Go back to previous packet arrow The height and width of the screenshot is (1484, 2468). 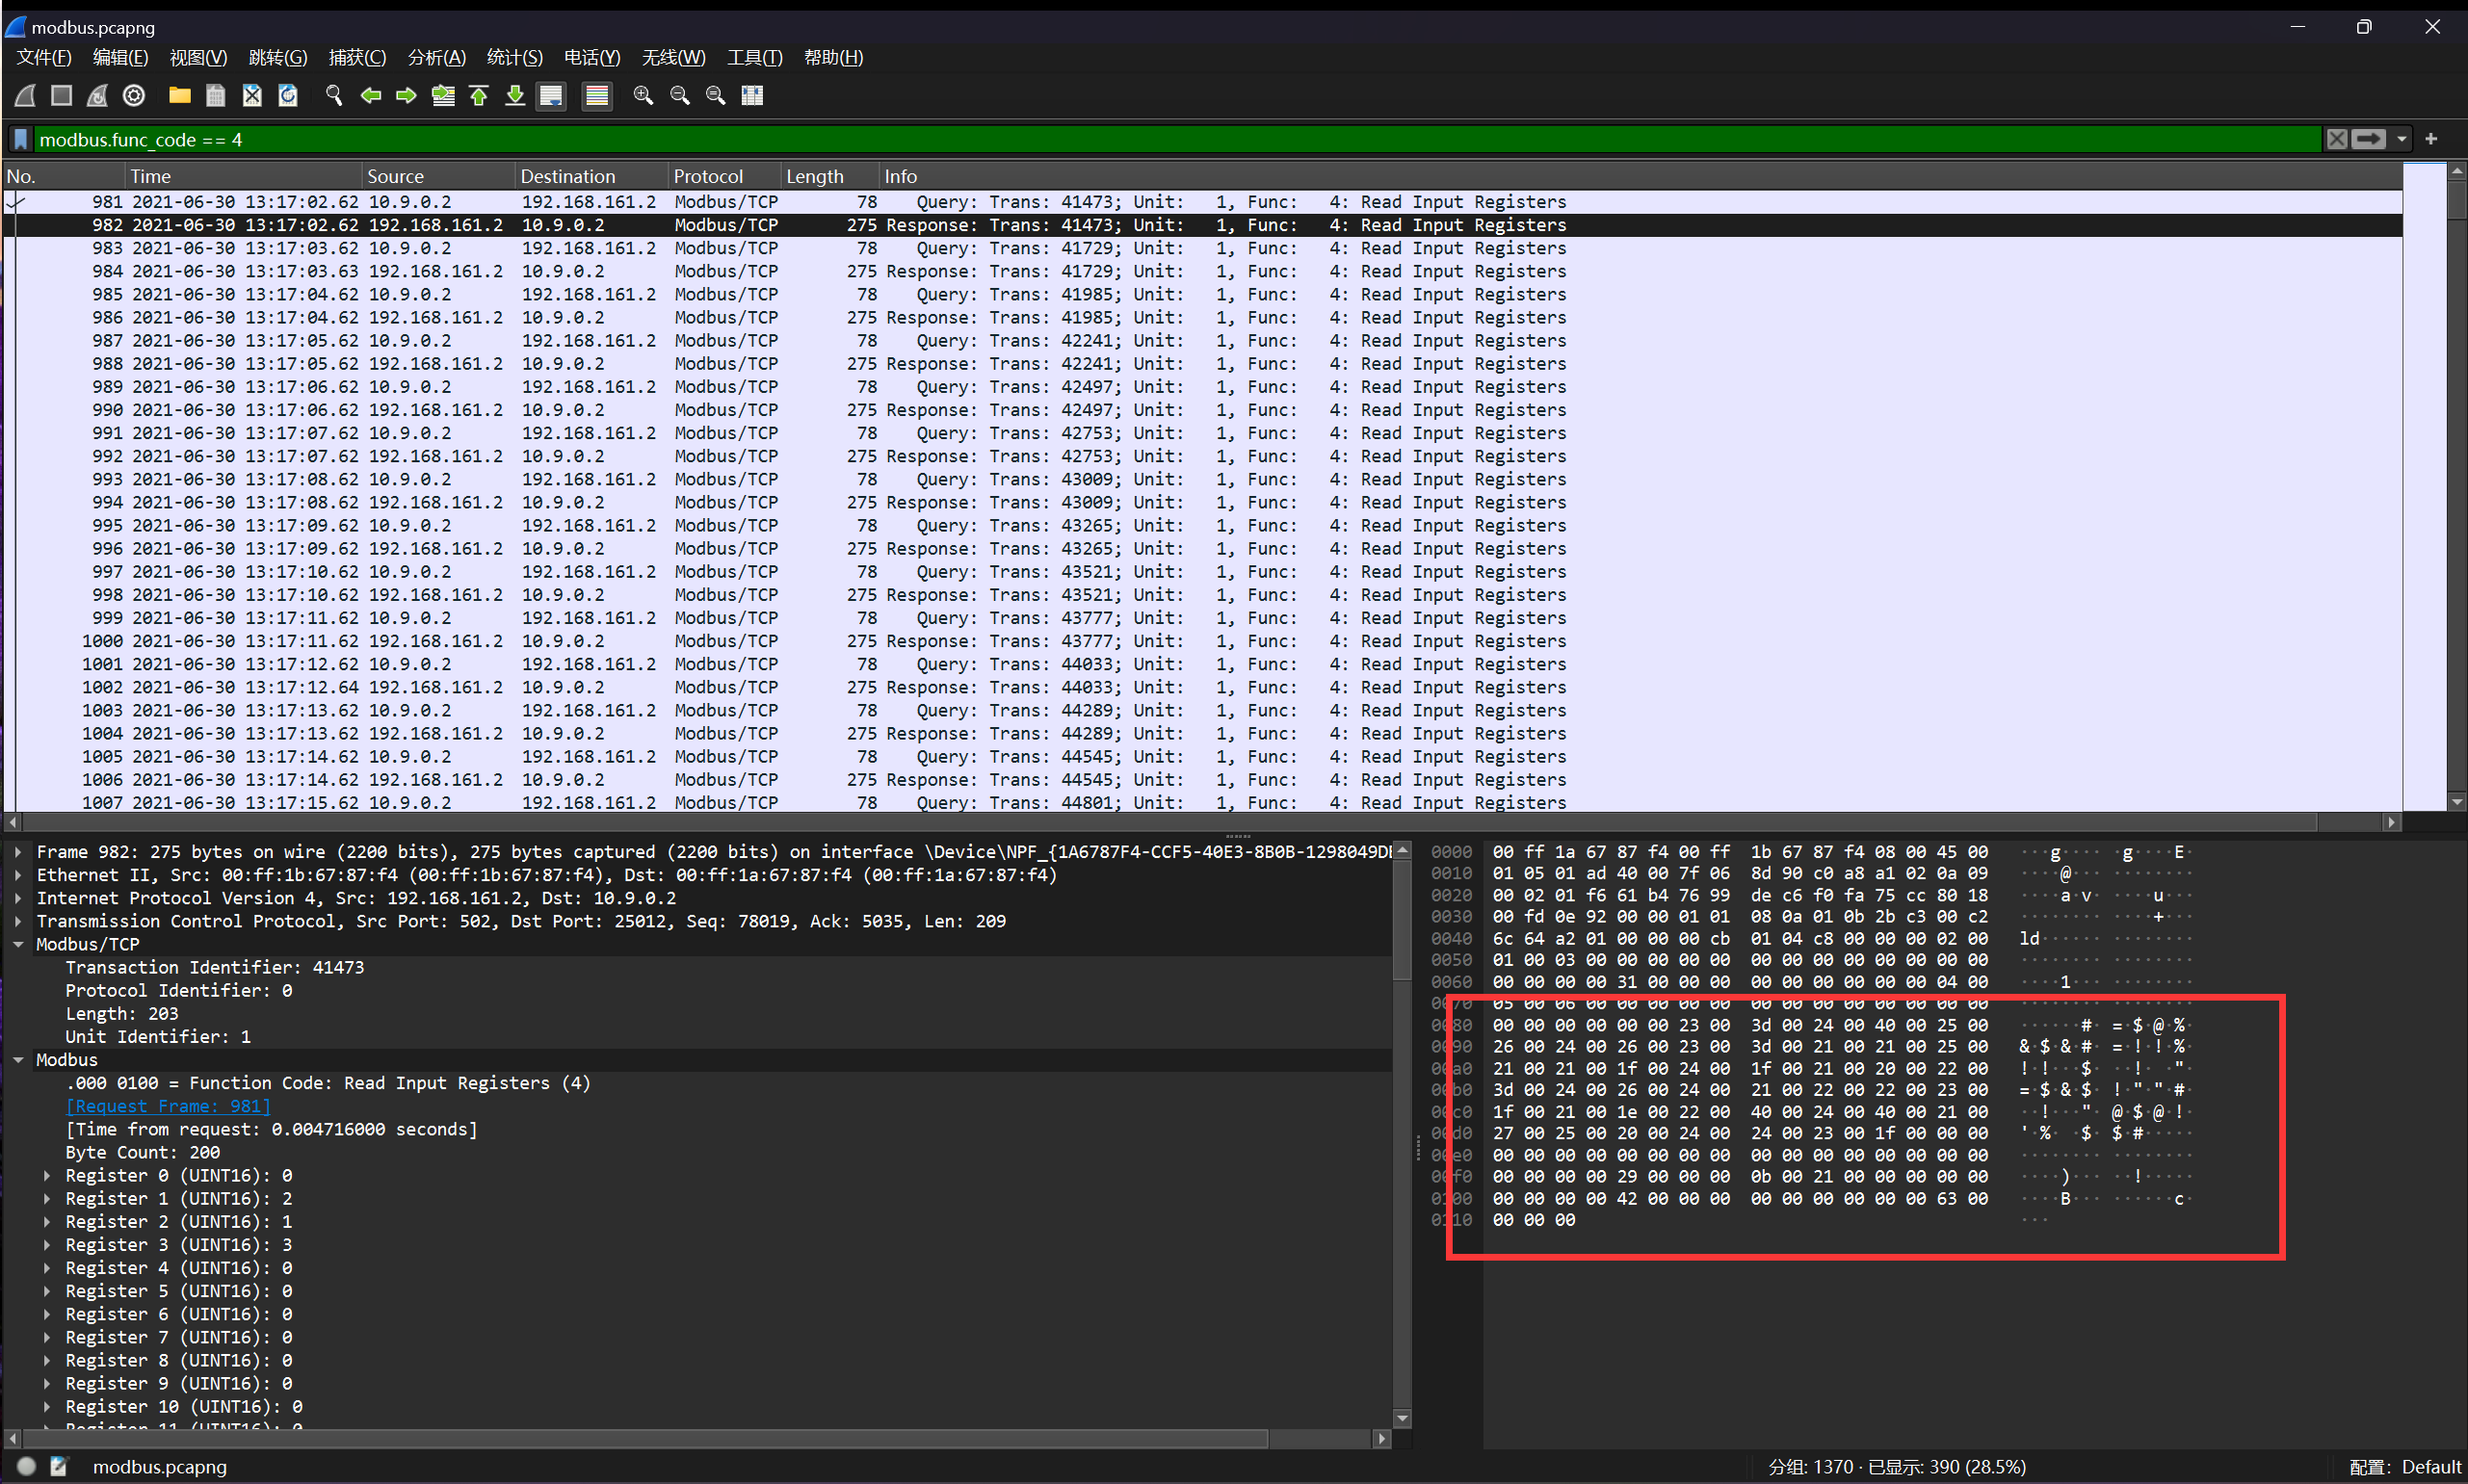(x=371, y=96)
